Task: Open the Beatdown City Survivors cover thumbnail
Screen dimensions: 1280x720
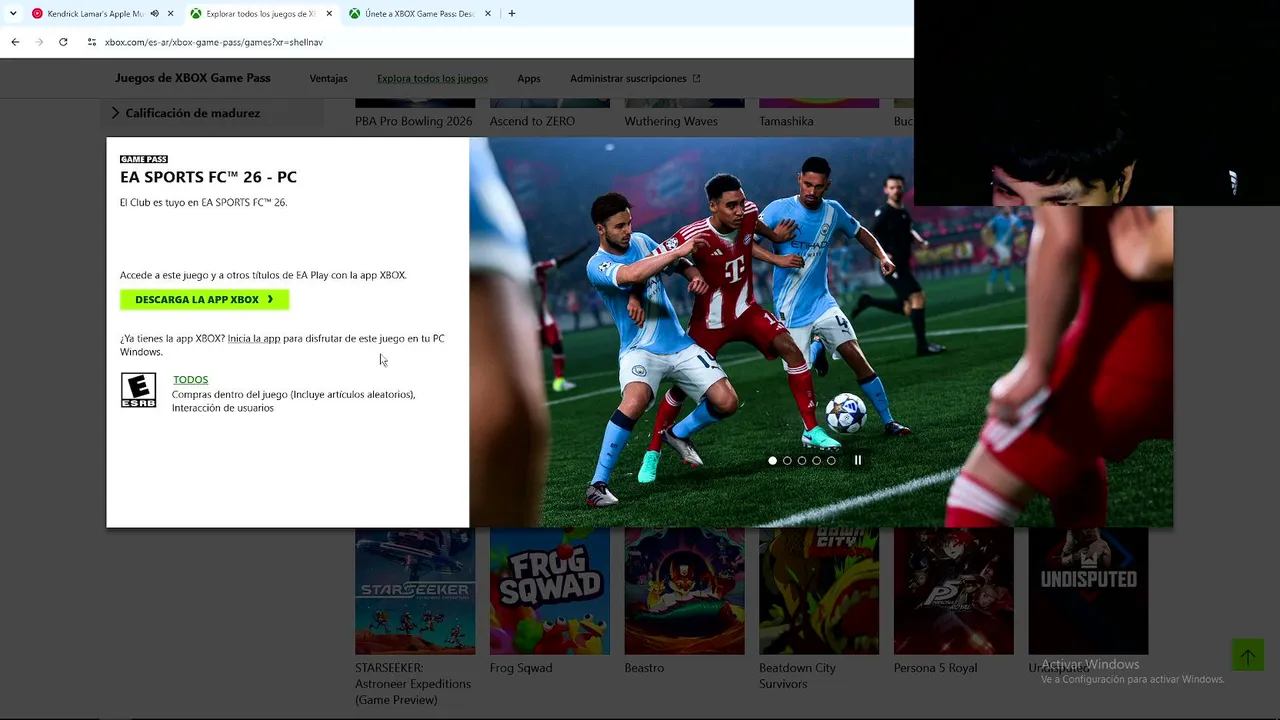Action: click(x=819, y=591)
